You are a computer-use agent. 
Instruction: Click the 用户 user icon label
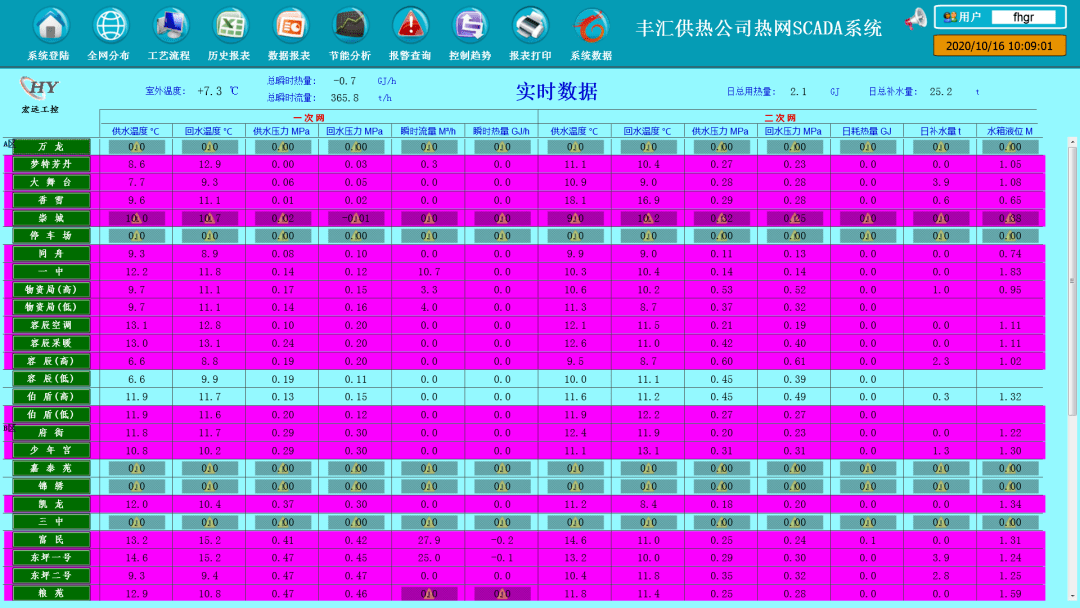tap(962, 17)
